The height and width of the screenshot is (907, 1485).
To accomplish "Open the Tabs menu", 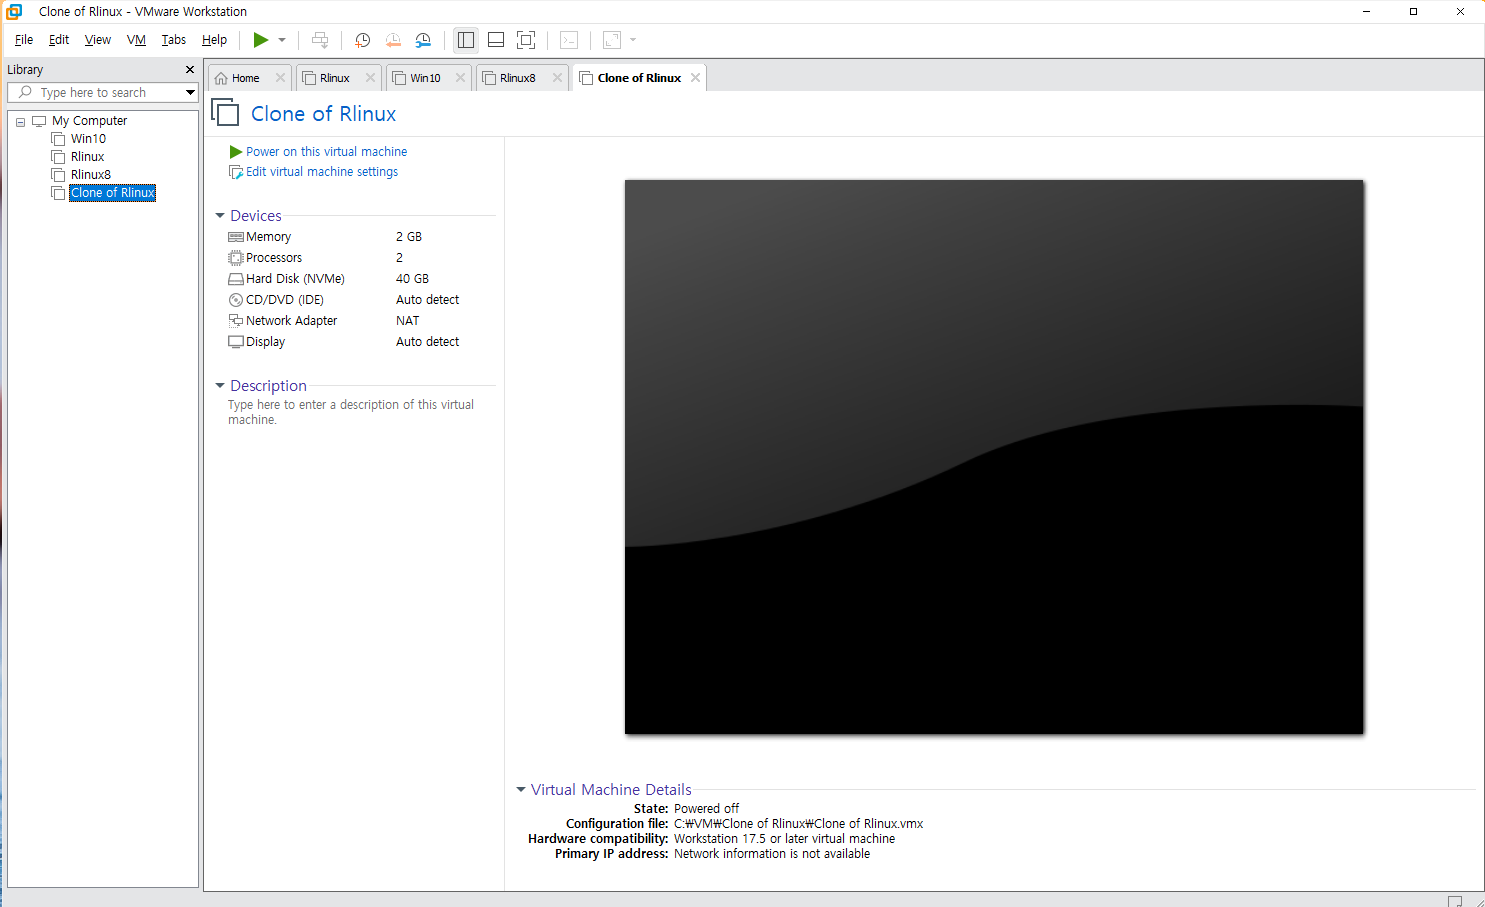I will click(174, 40).
